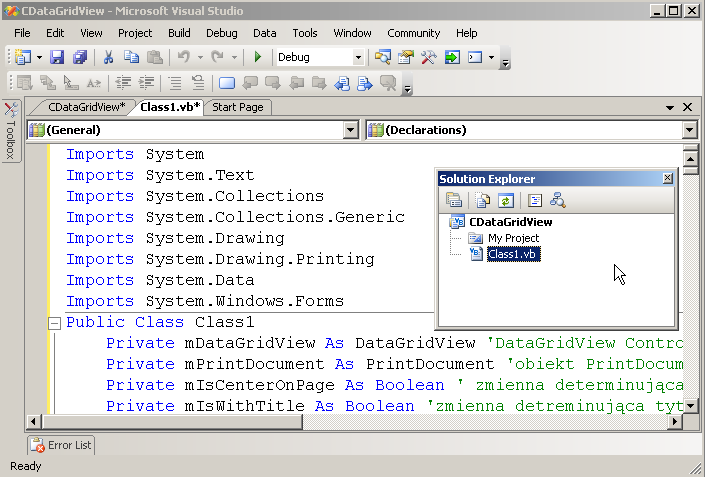Collapse the Public Class Class1 code region
The width and height of the screenshot is (705, 477).
54,323
